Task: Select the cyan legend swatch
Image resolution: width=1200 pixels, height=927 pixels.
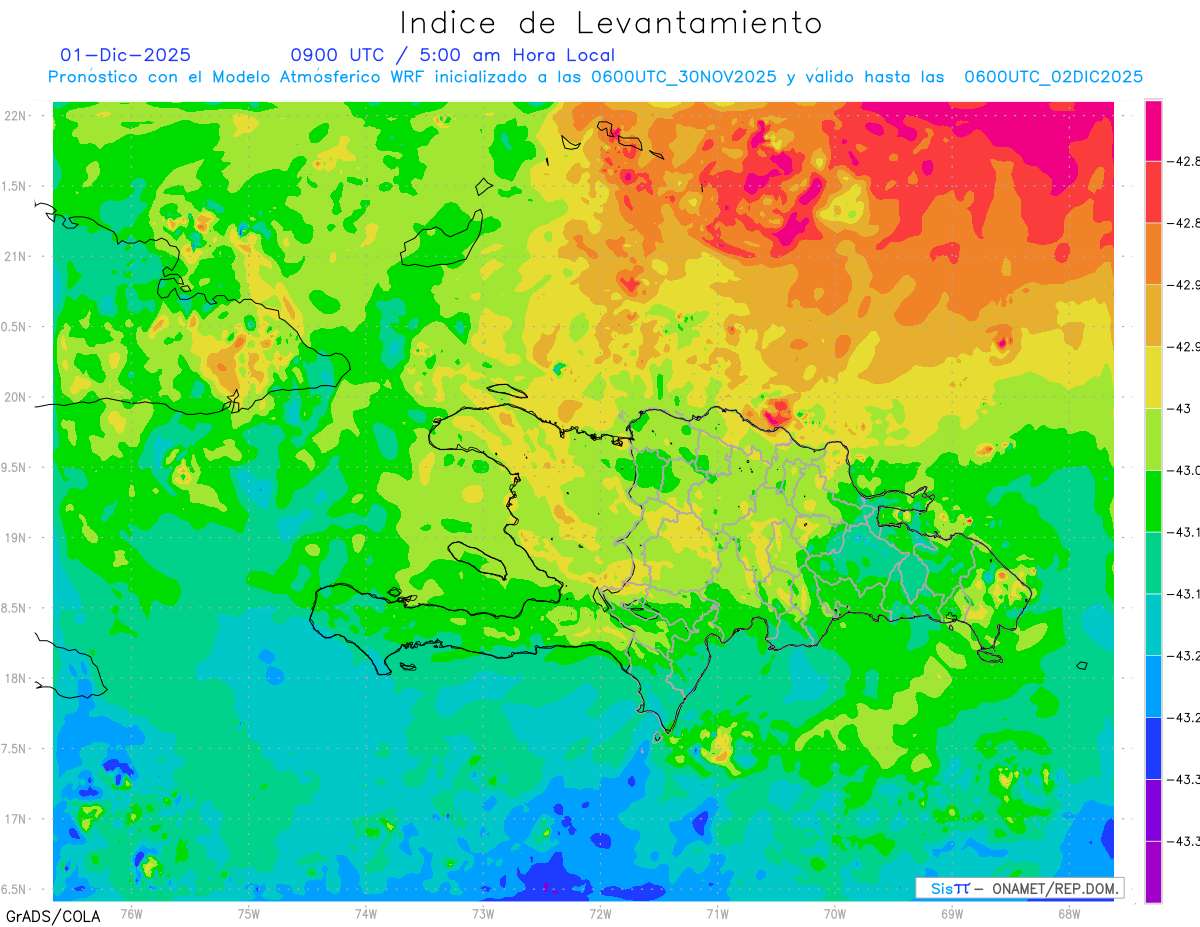Action: pos(1153,624)
